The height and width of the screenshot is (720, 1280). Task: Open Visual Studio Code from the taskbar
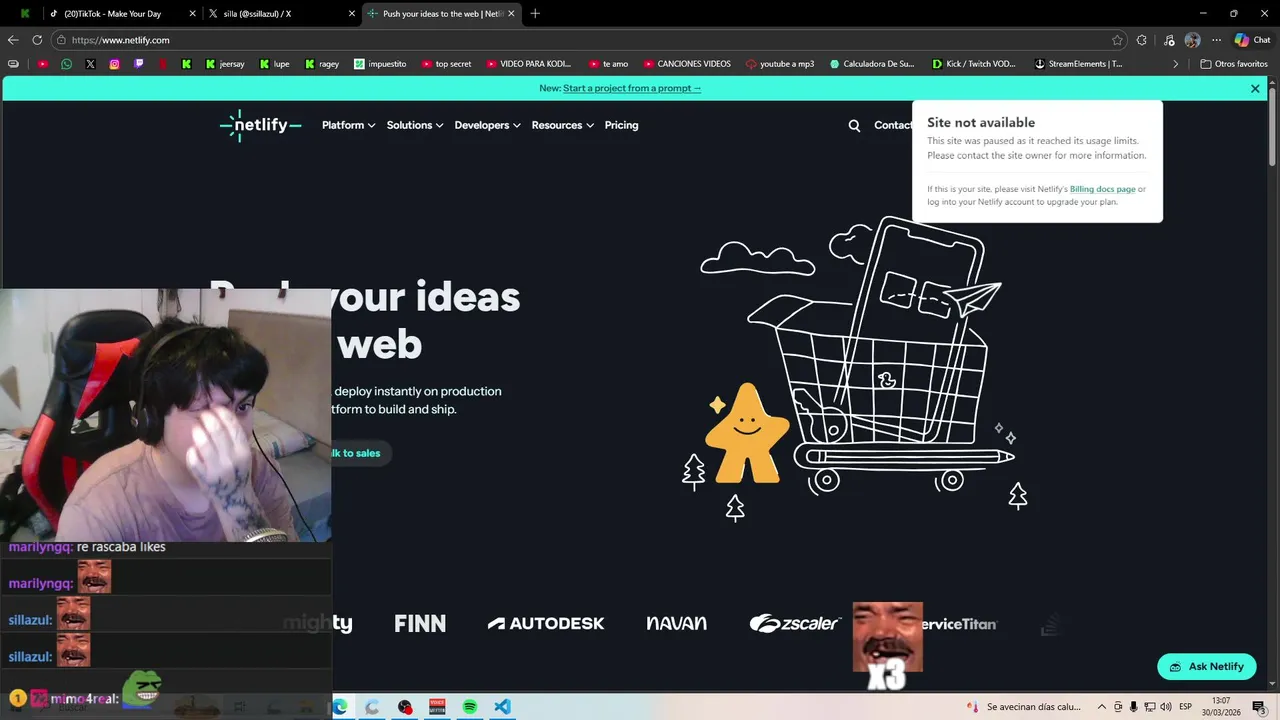coord(502,707)
